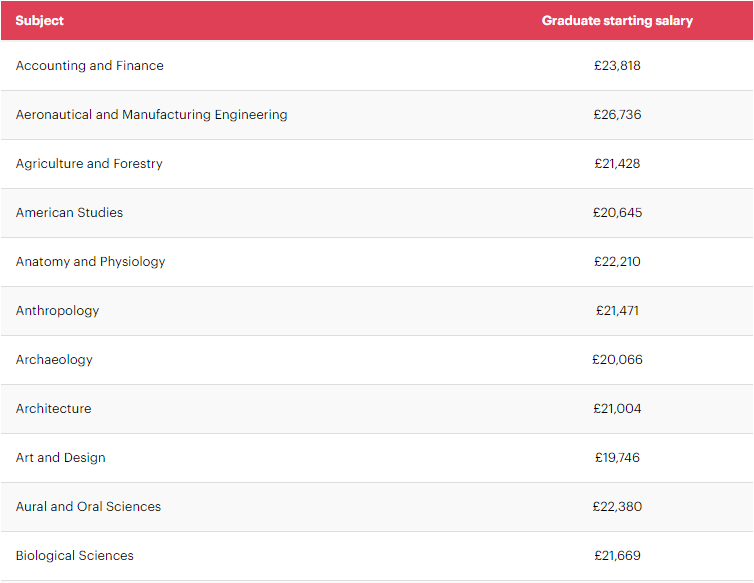Image resolution: width=754 pixels, height=583 pixels.
Task: Select the Archaeology subject
Action: coord(54,360)
